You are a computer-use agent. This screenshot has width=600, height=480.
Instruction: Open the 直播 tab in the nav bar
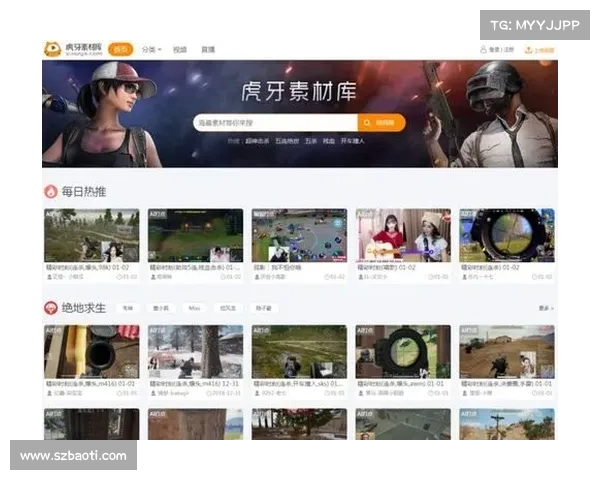[x=208, y=49]
